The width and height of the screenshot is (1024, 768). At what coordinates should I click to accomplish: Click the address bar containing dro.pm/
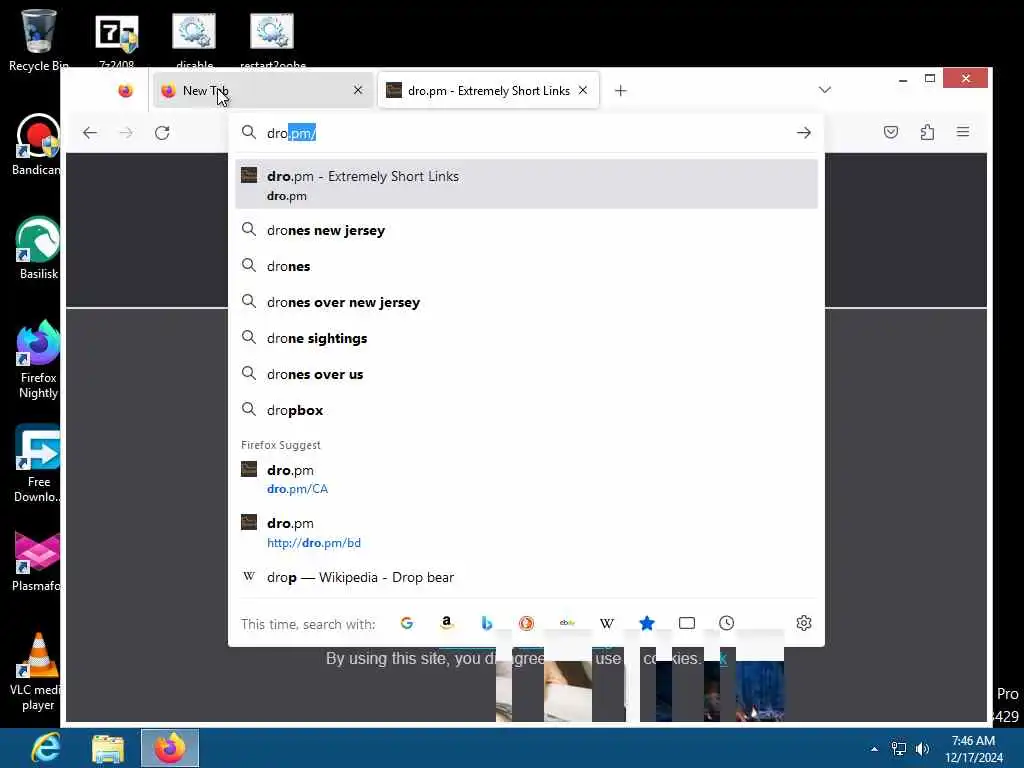(x=526, y=133)
